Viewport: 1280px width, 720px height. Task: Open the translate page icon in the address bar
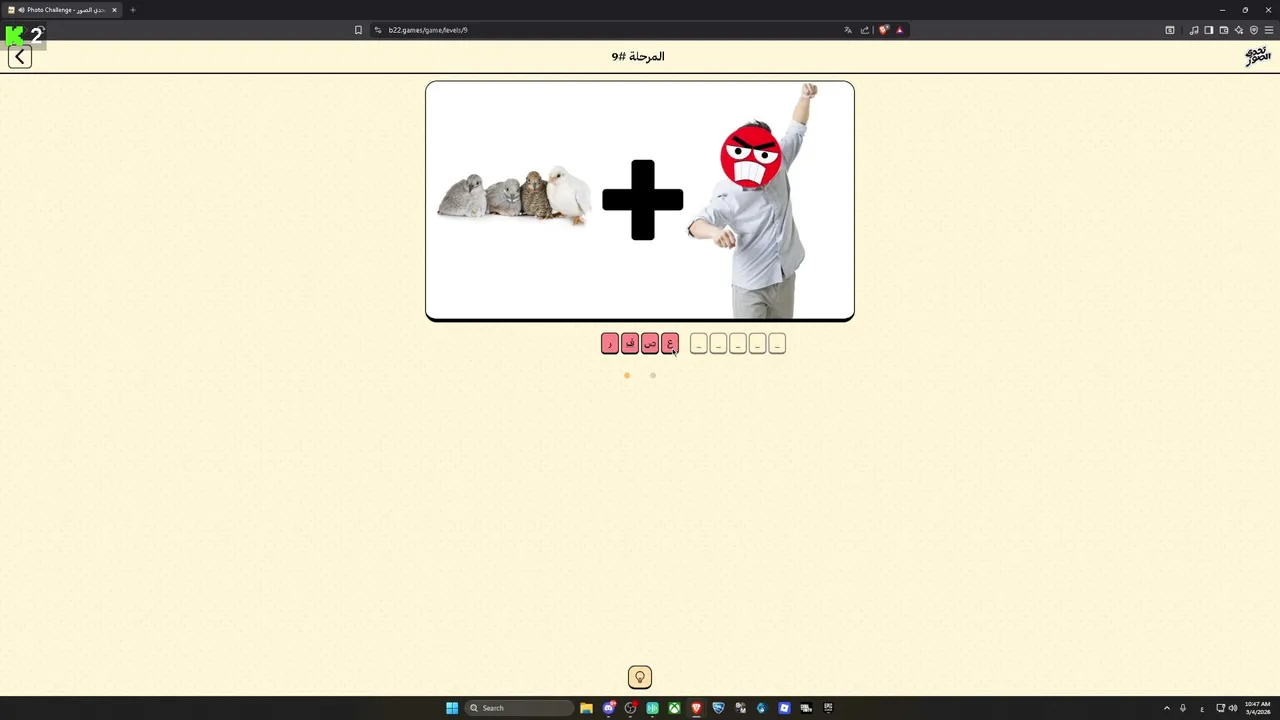click(x=848, y=30)
